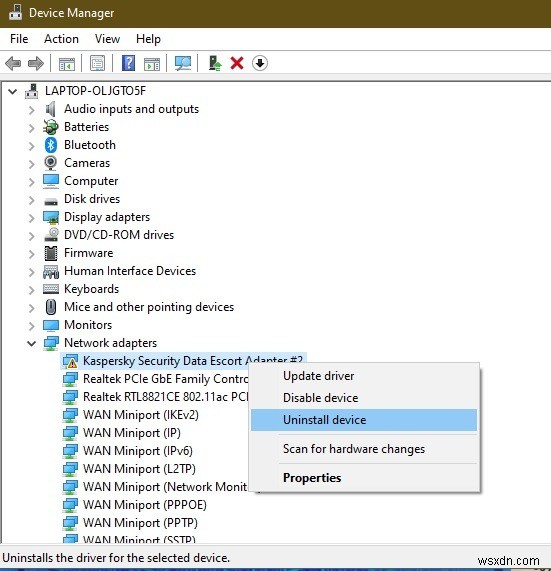Select Realtek PCIe GbE Family Controller
This screenshot has width=551, height=571.
coord(166,379)
